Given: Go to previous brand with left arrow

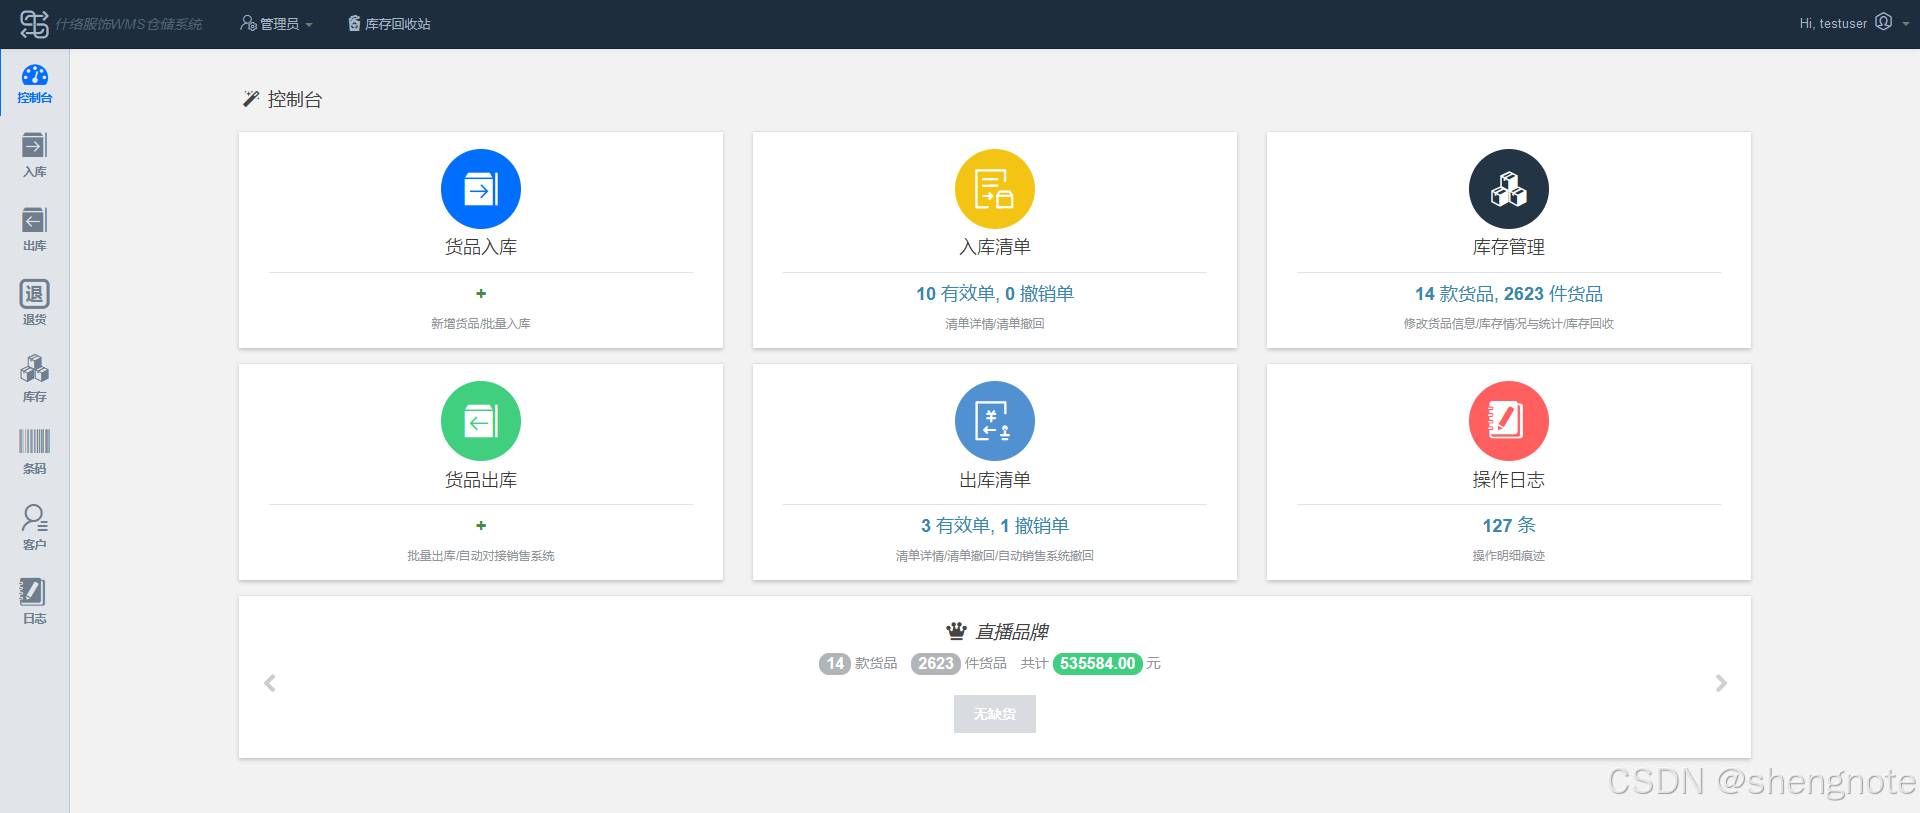Looking at the screenshot, I should pos(270,683).
